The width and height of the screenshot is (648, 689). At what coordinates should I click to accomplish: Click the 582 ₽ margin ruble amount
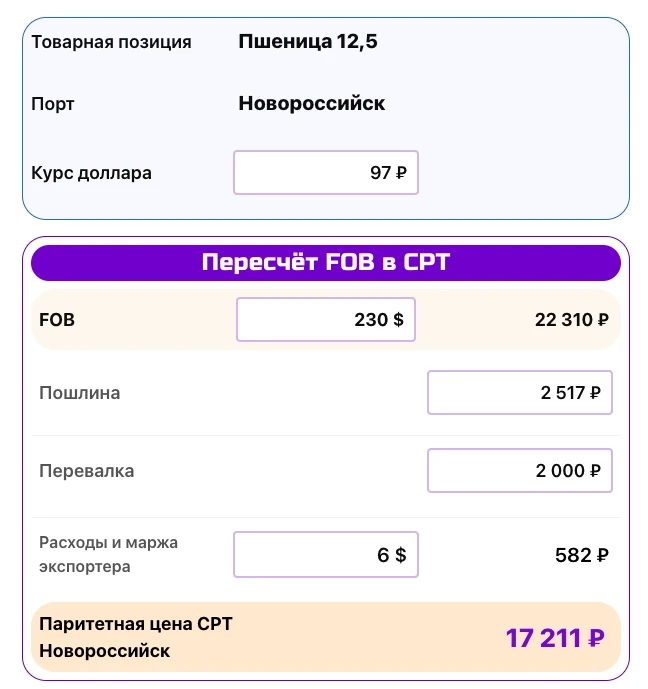(x=581, y=555)
